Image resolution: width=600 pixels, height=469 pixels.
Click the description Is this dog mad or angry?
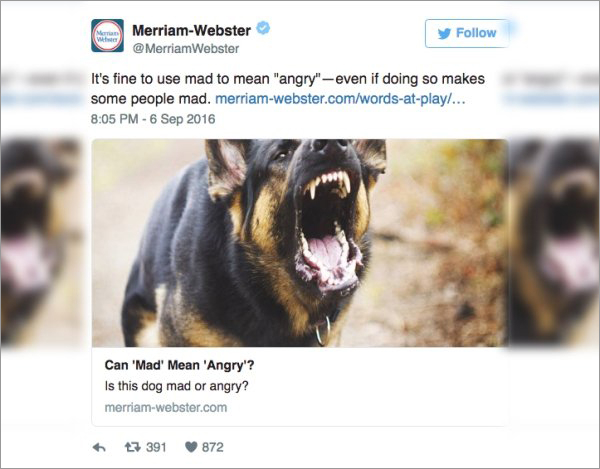[176, 386]
